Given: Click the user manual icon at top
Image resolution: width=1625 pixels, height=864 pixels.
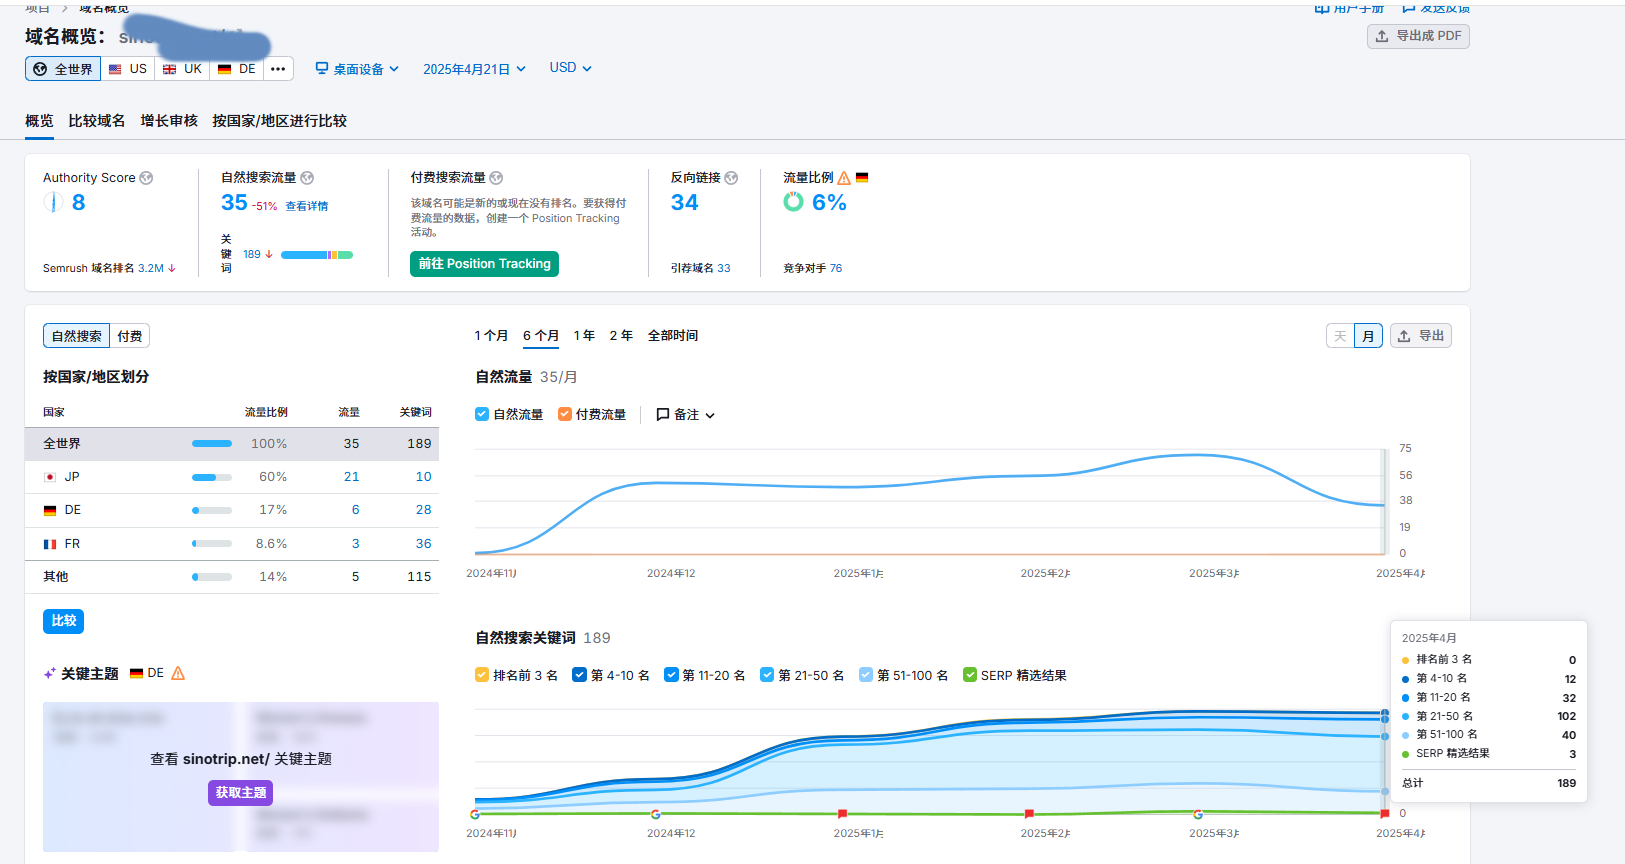Looking at the screenshot, I should tap(1322, 8).
